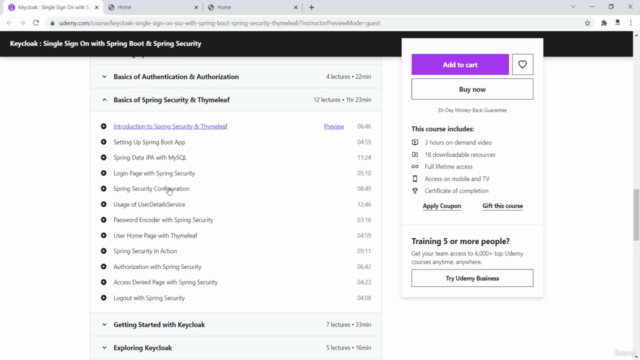Viewport: 640px width, 360px height.
Task: Click '12:46' duration of UserDetailsService lecture
Action: 364,204
